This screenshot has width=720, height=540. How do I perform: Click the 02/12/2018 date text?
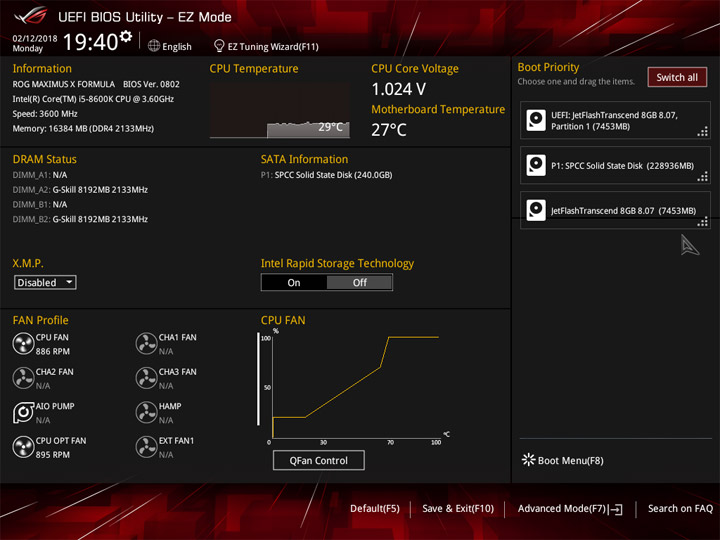[35, 39]
